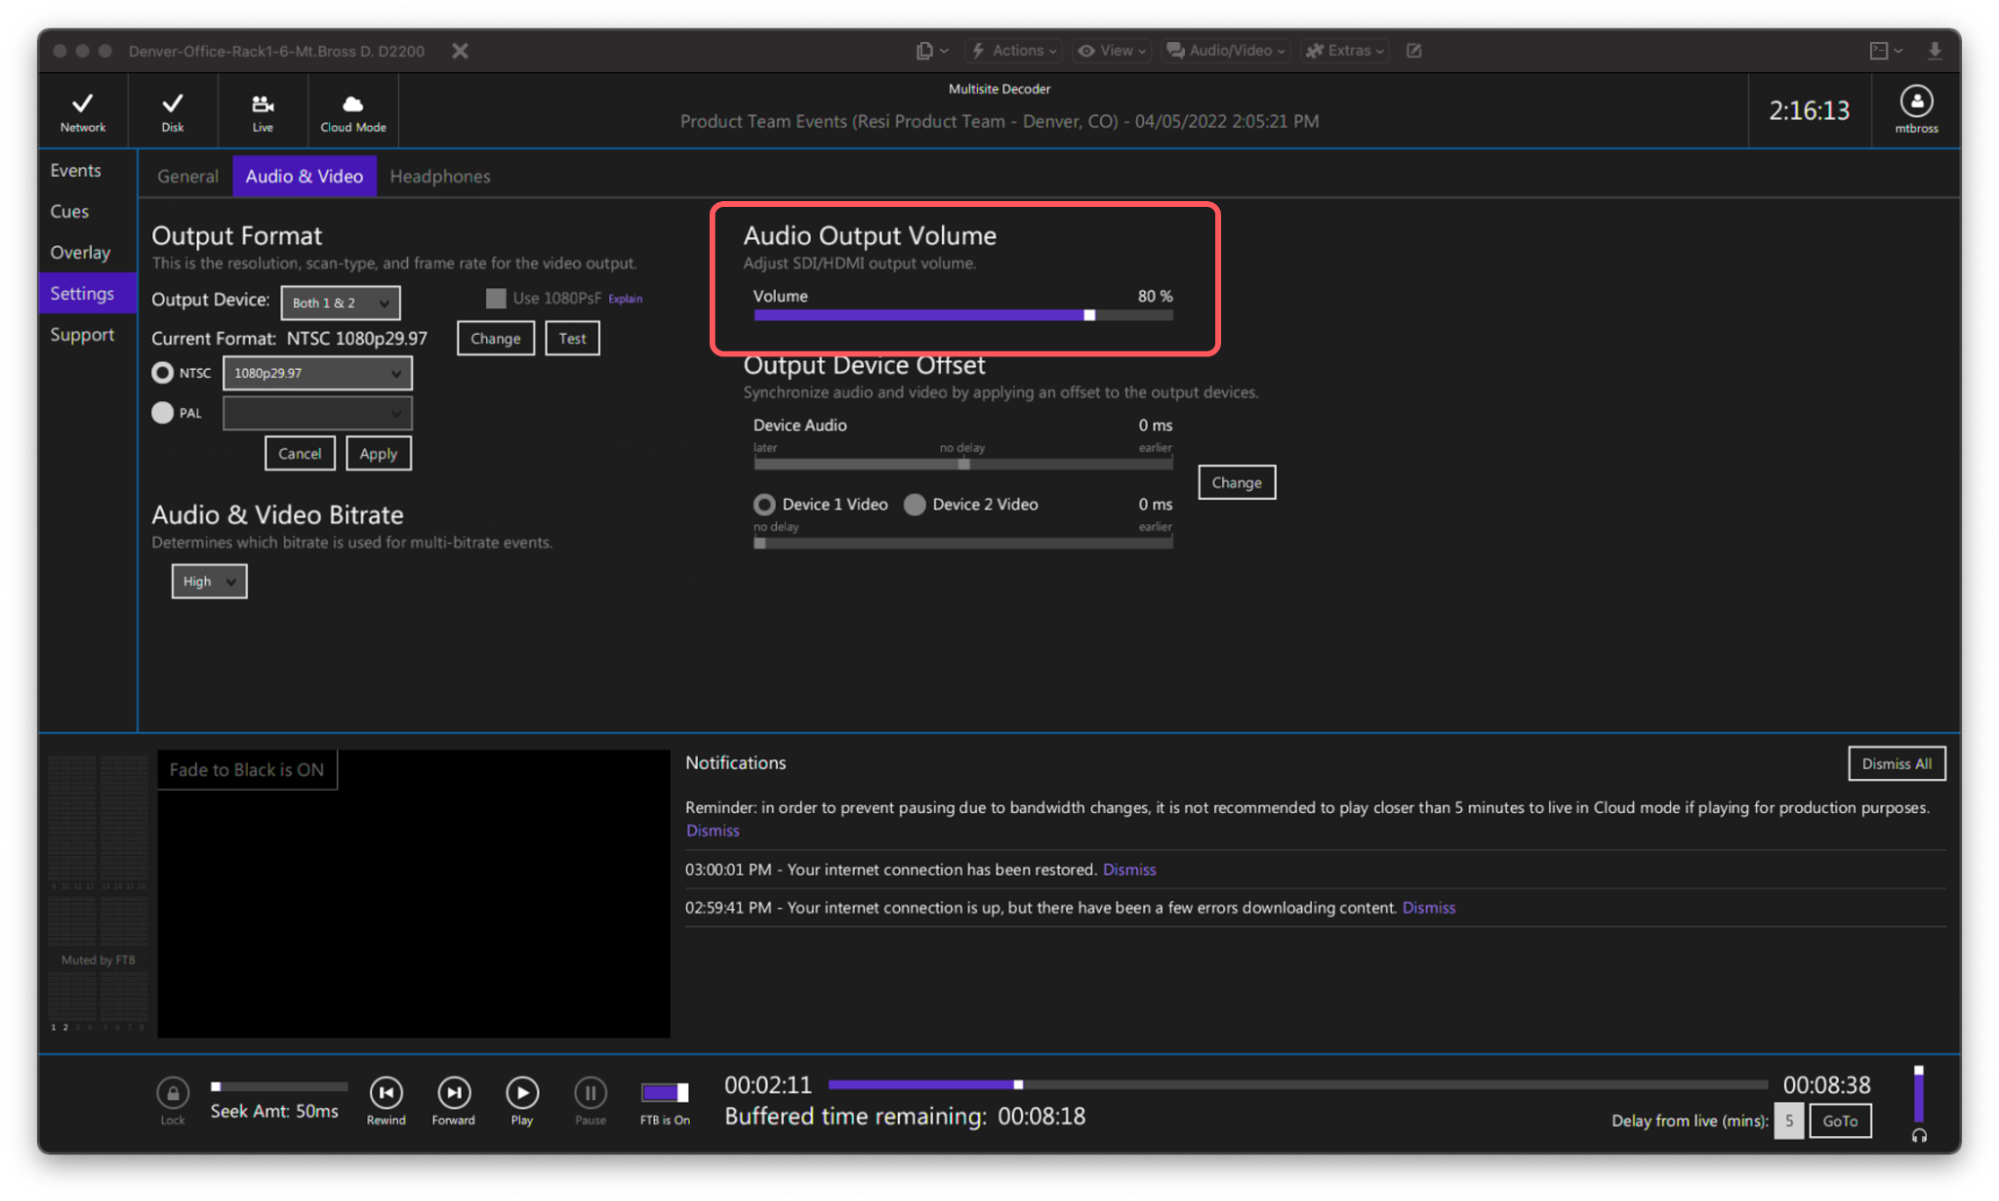This screenshot has width=1999, height=1201.
Task: Click Change button for Output Device Offset
Action: 1236,482
